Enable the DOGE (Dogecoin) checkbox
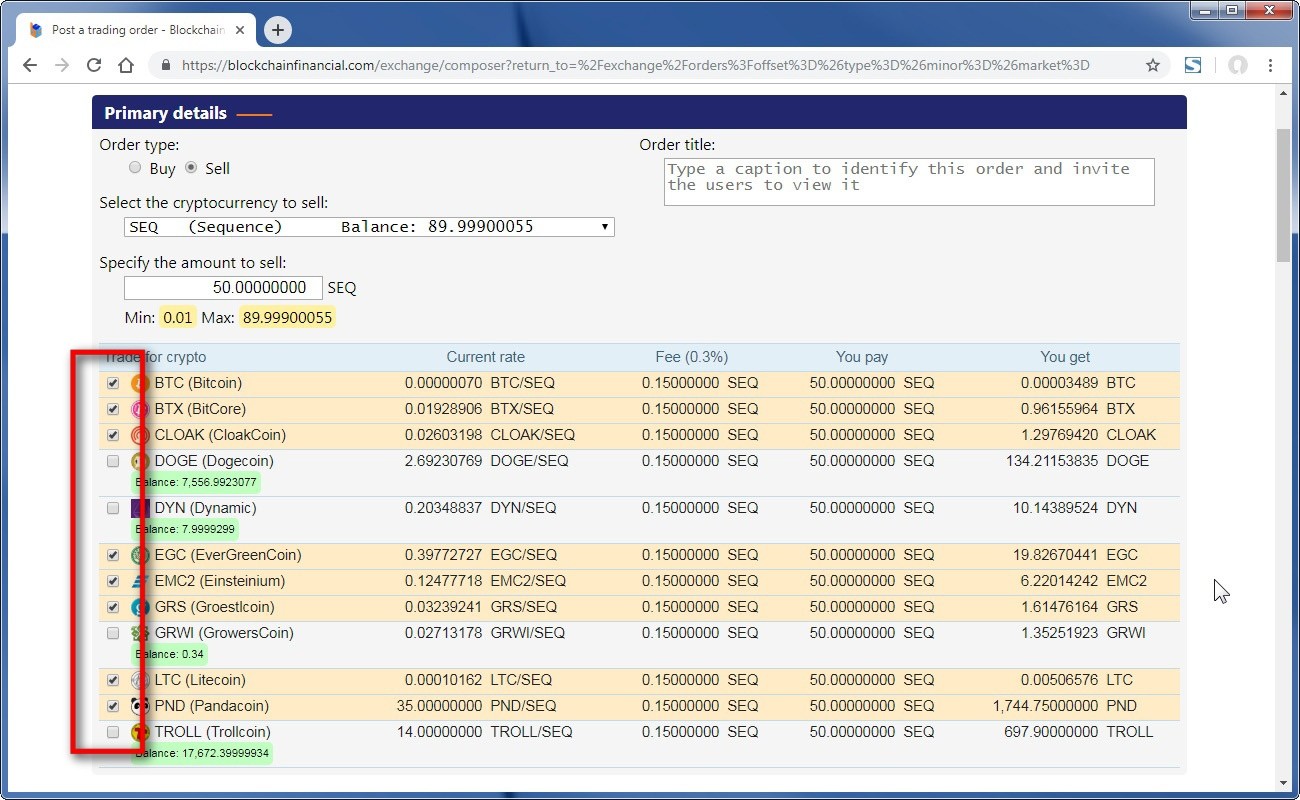Image resolution: width=1300 pixels, height=800 pixels. click(113, 461)
